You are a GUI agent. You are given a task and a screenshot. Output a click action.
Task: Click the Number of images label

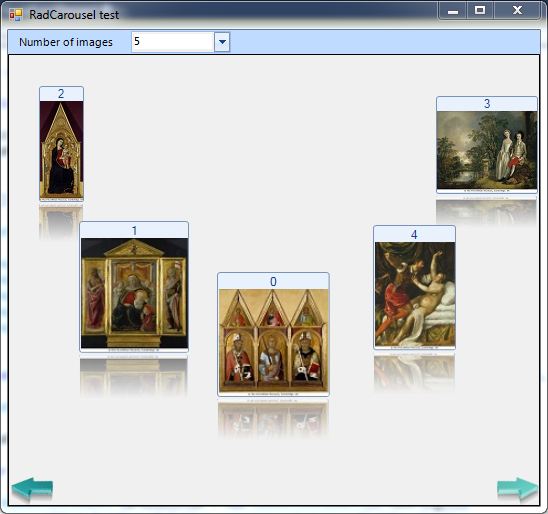[66, 42]
